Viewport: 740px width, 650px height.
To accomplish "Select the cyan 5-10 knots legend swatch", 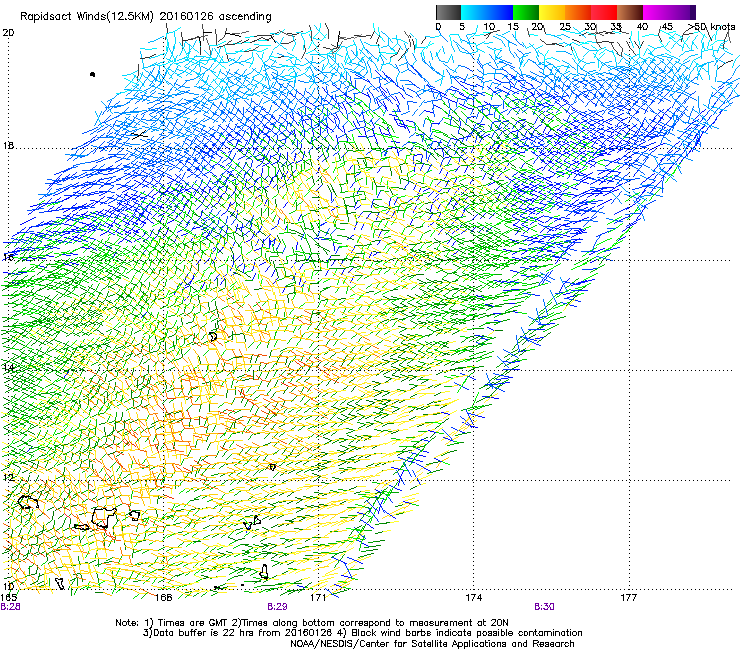I will point(473,12).
